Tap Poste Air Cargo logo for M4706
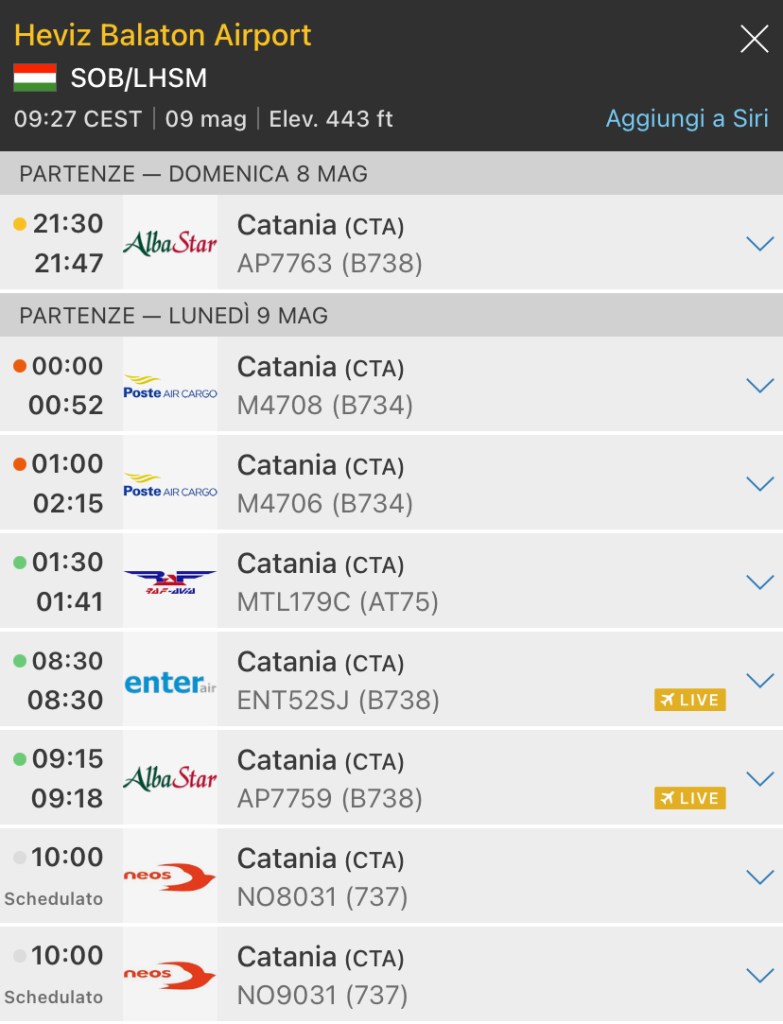The width and height of the screenshot is (783, 1024). (x=170, y=484)
